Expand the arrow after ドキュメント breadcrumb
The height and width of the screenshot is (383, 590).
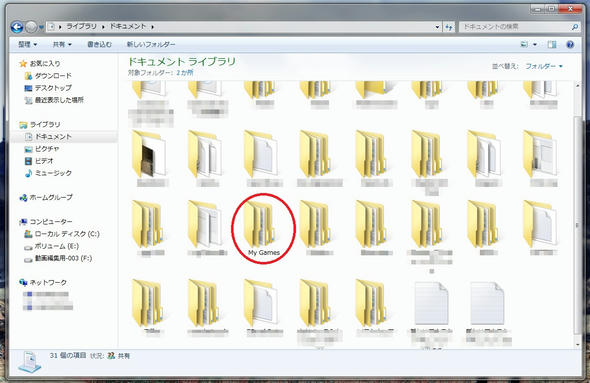point(153,27)
